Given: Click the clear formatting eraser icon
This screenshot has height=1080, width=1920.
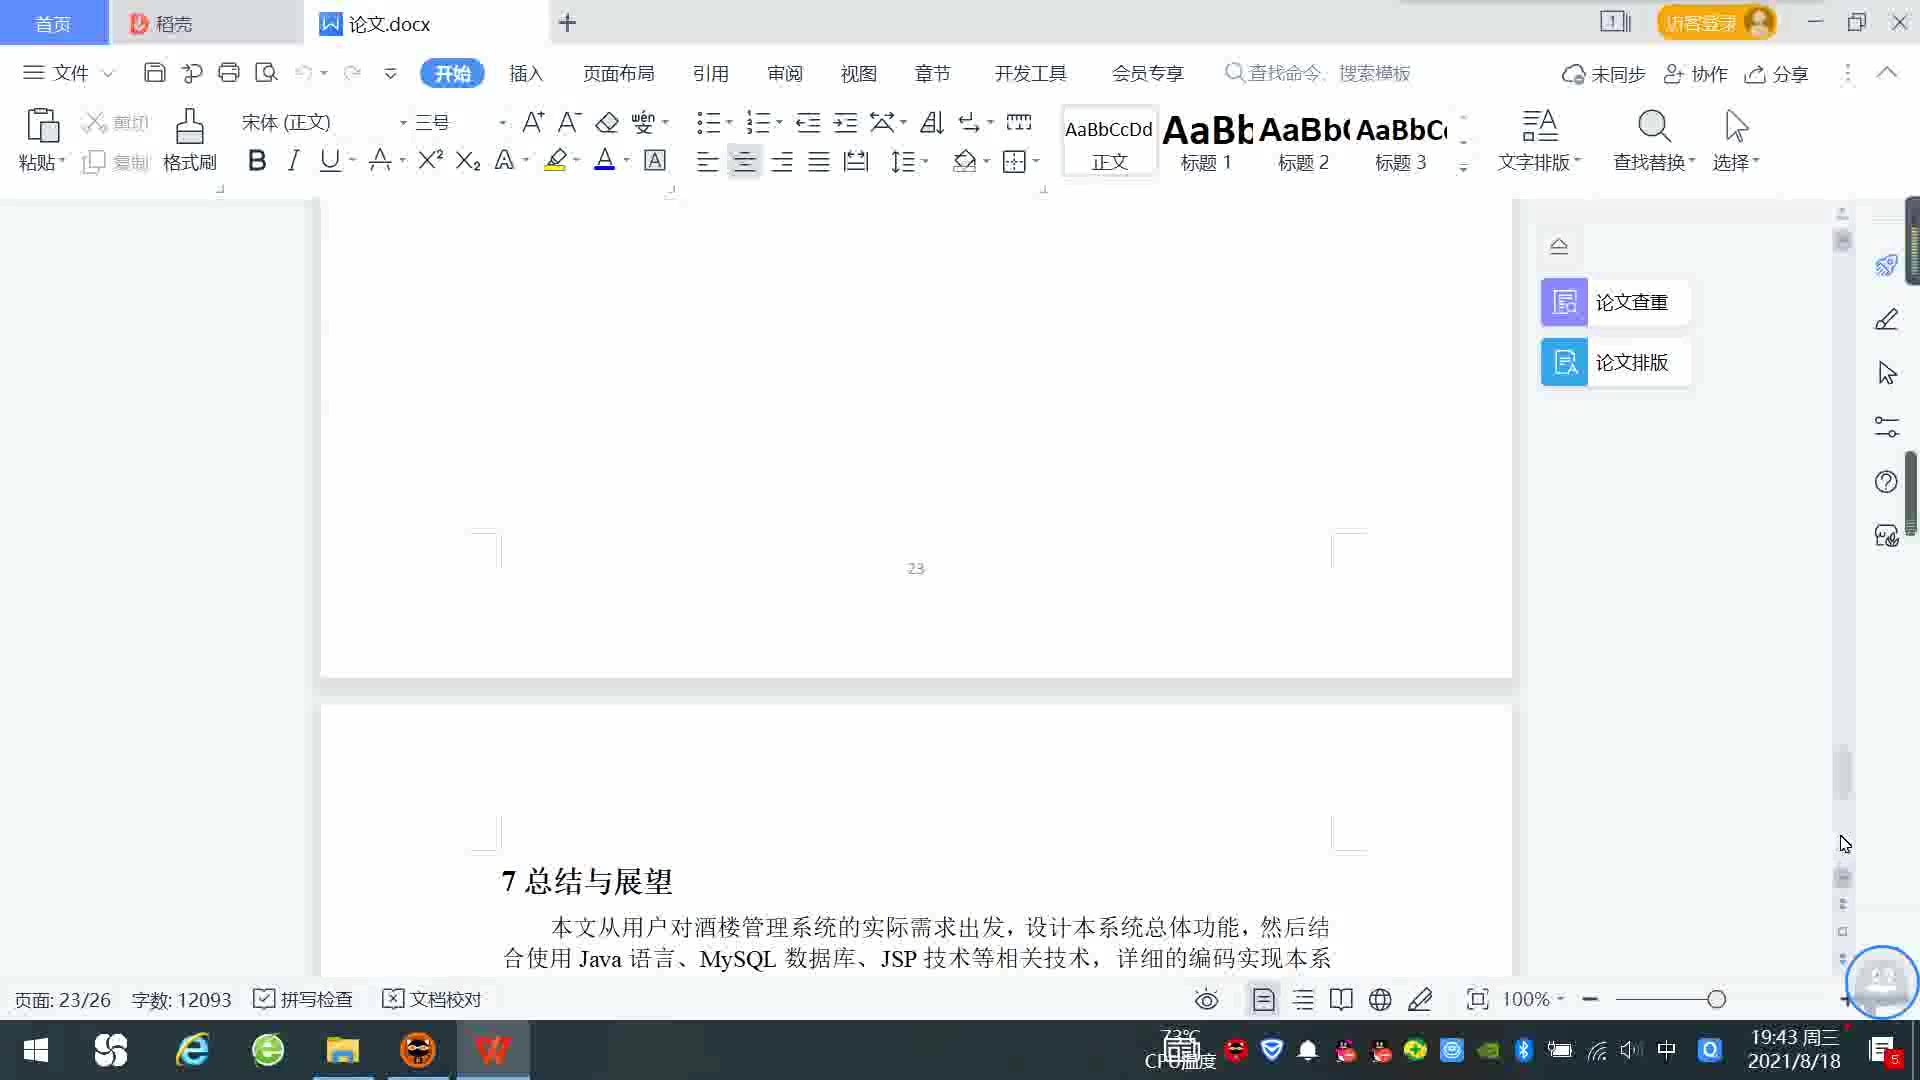Looking at the screenshot, I should click(x=607, y=123).
